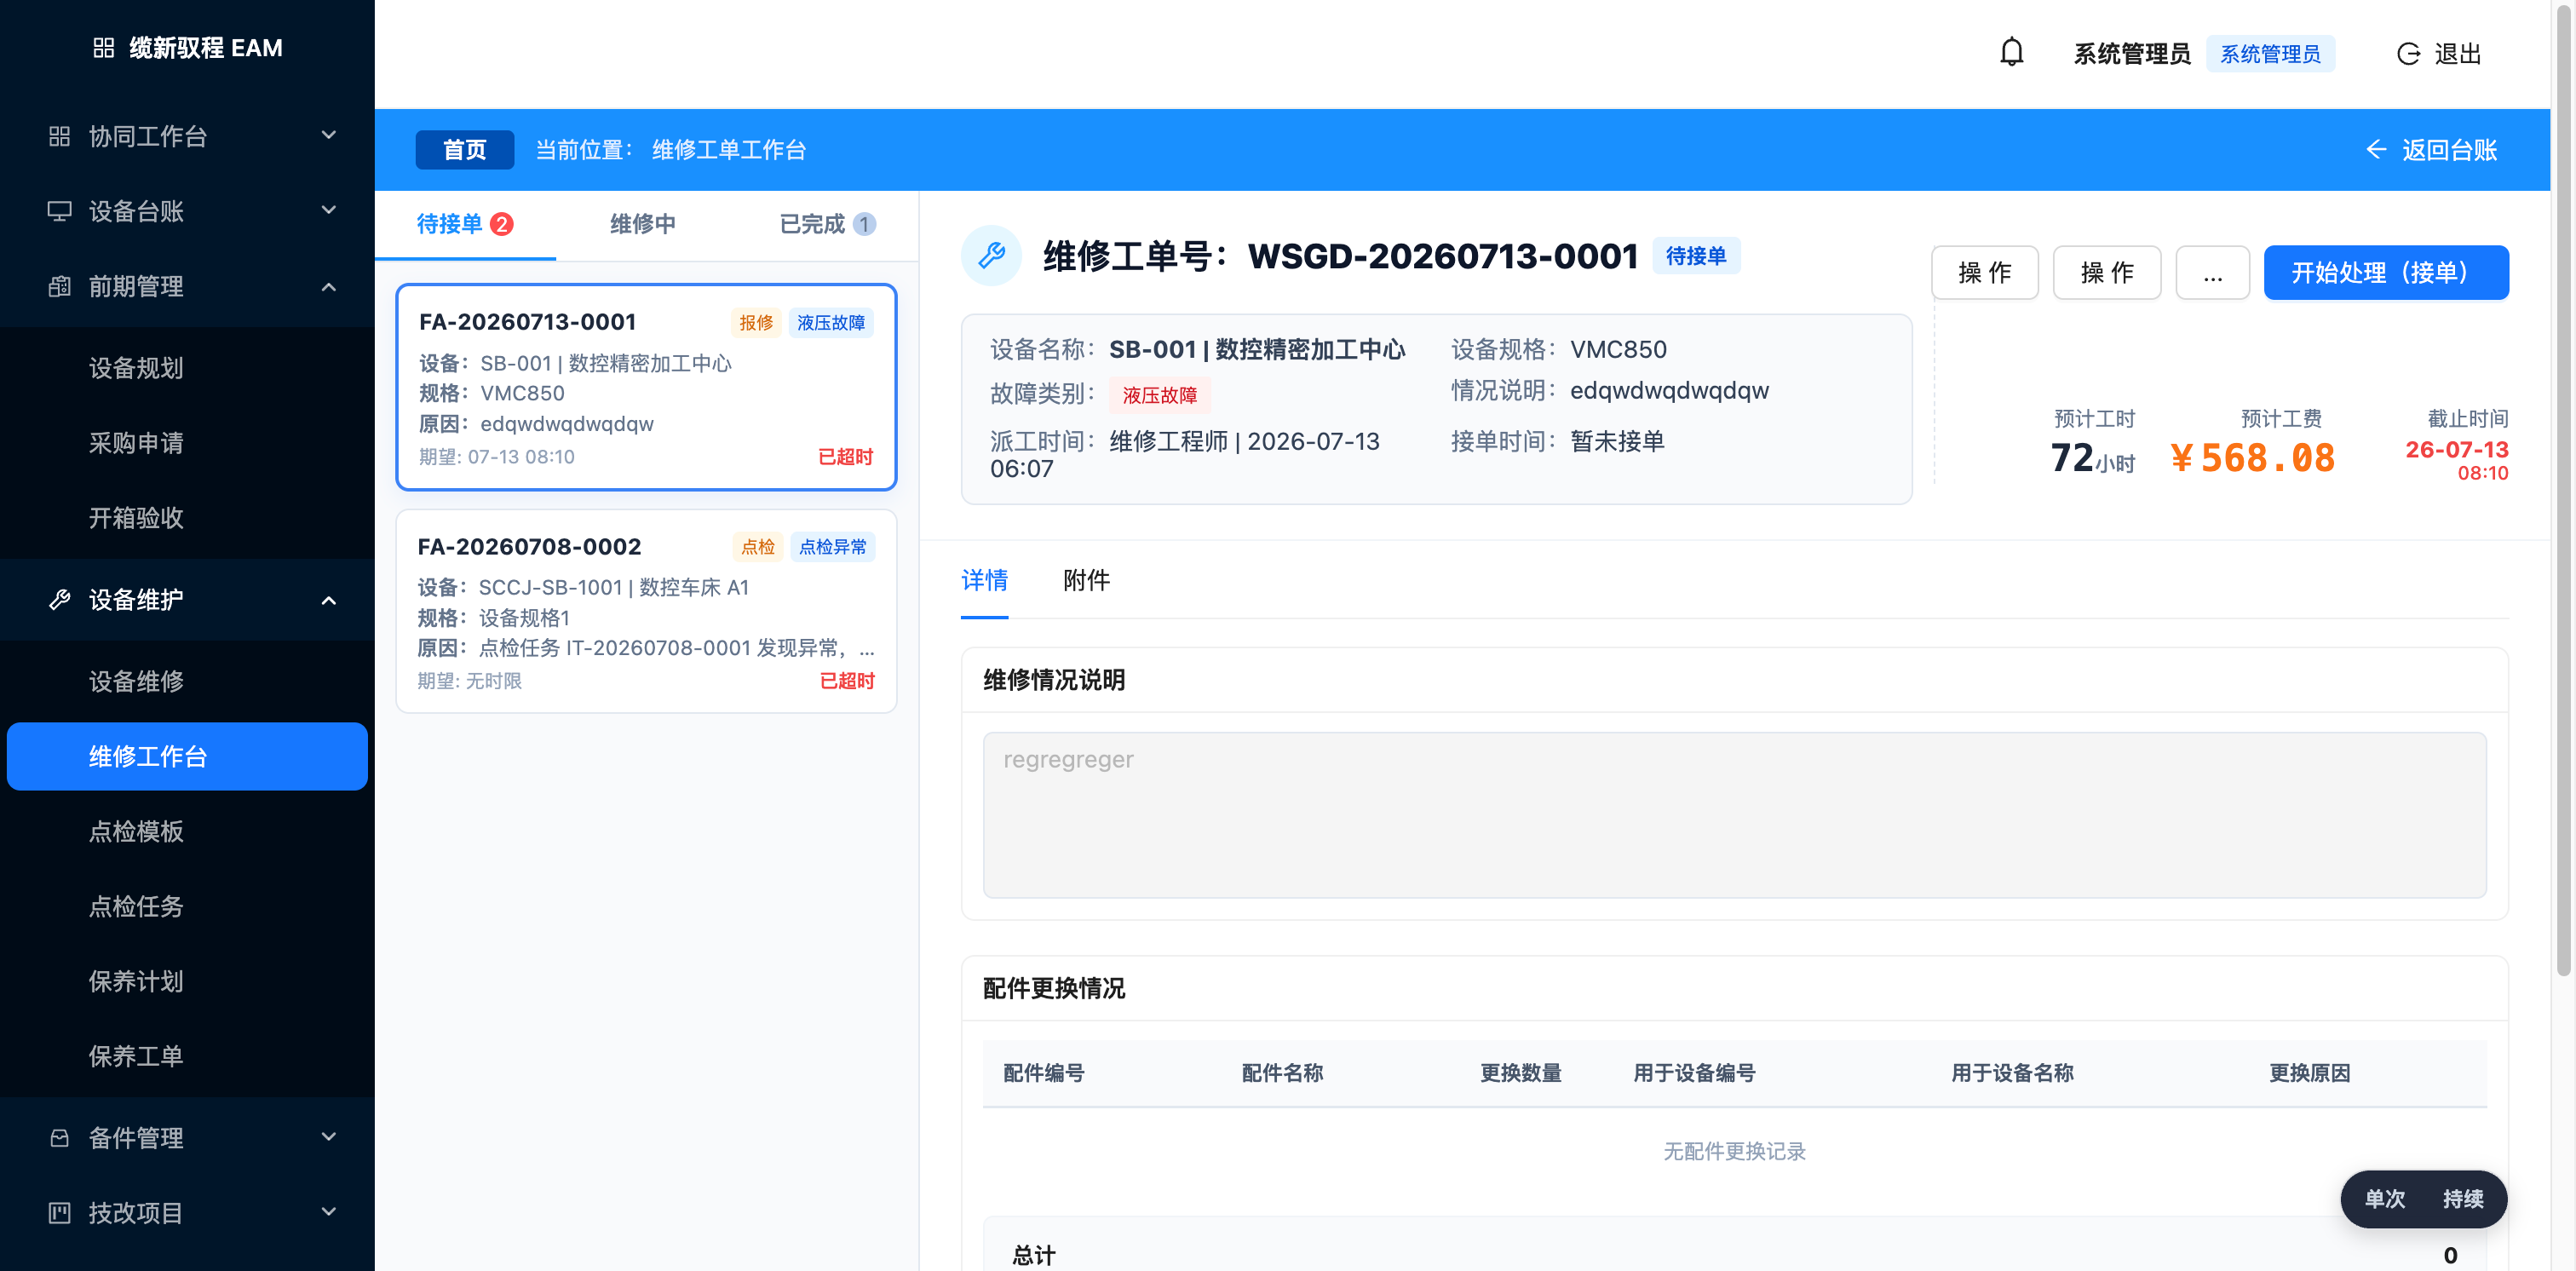Viewport: 2576px width, 1271px height.
Task: Expand the 技改项目 menu chevron
Action: pos(328,1211)
